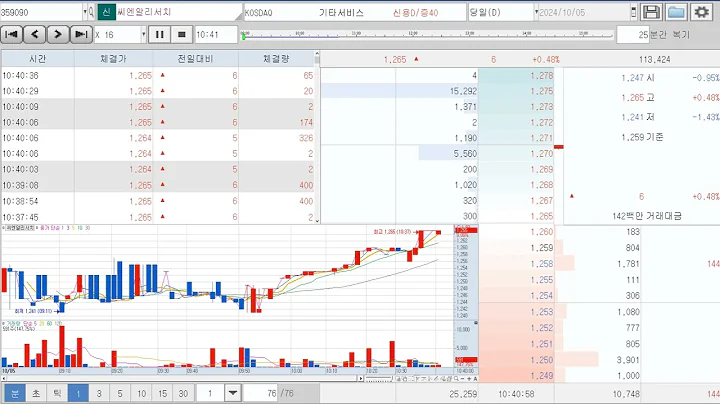Screen dimensions: 720x404
Task: Click the replay time field showing 10:41
Action: [x=216, y=34]
